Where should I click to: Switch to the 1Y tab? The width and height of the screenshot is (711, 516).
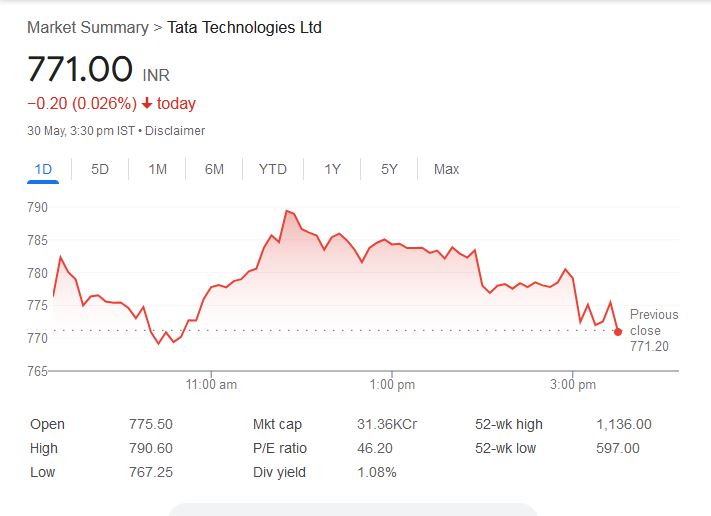point(333,169)
